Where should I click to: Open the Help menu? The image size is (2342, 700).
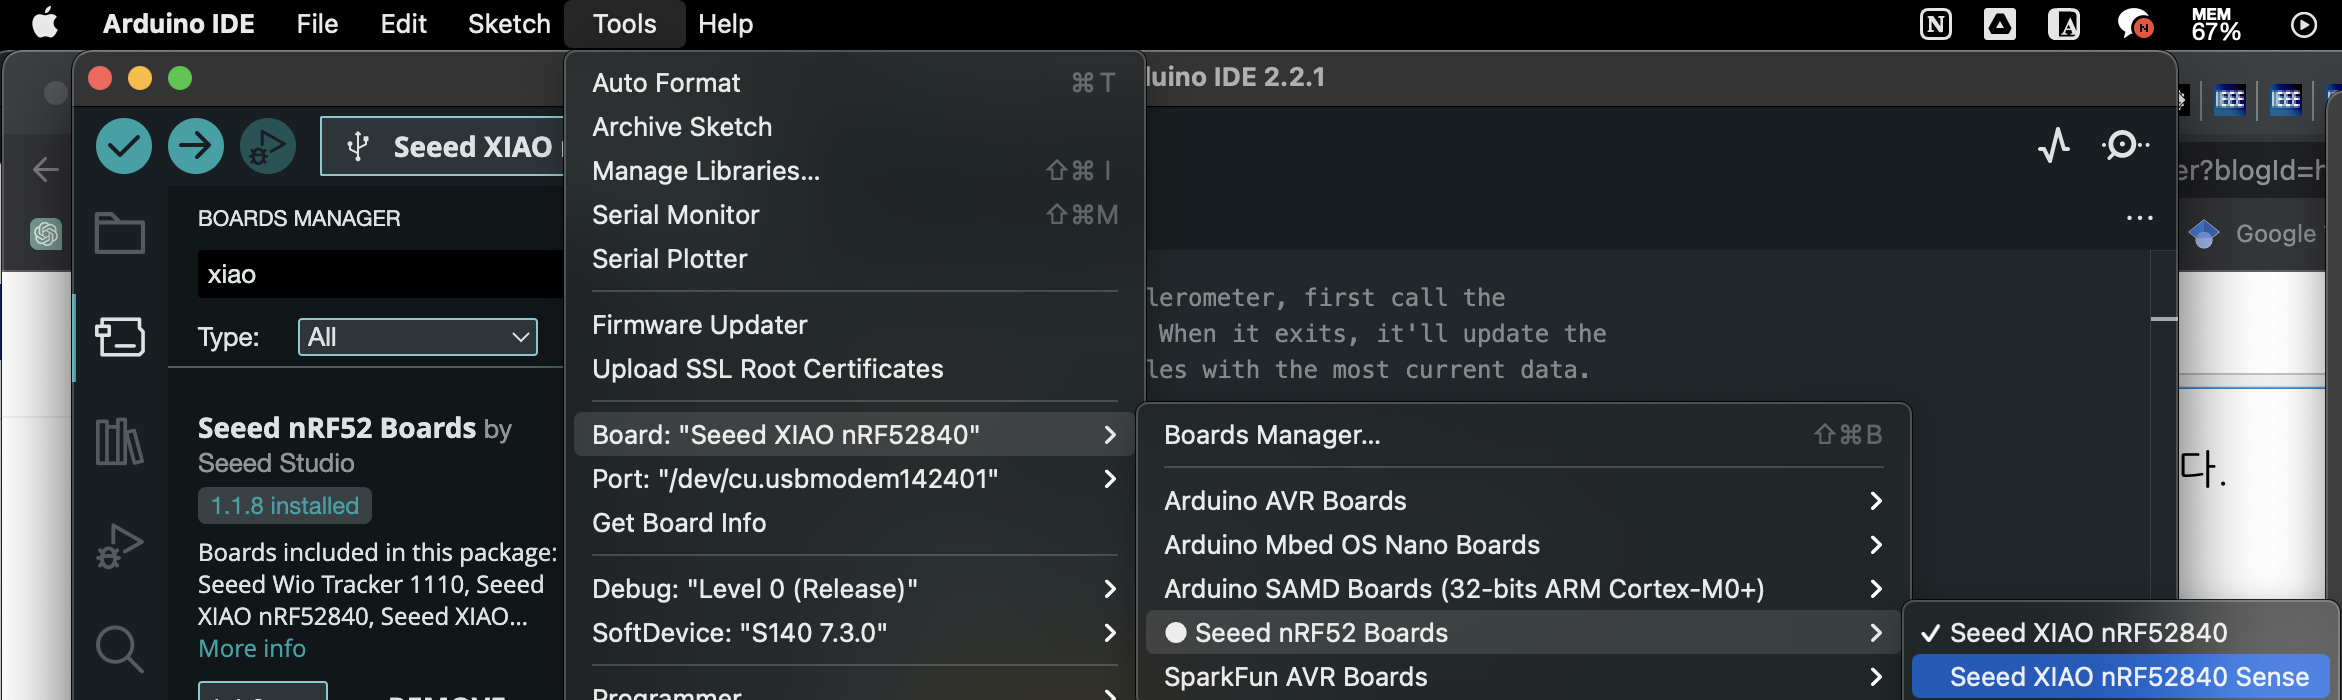pyautogui.click(x=725, y=24)
